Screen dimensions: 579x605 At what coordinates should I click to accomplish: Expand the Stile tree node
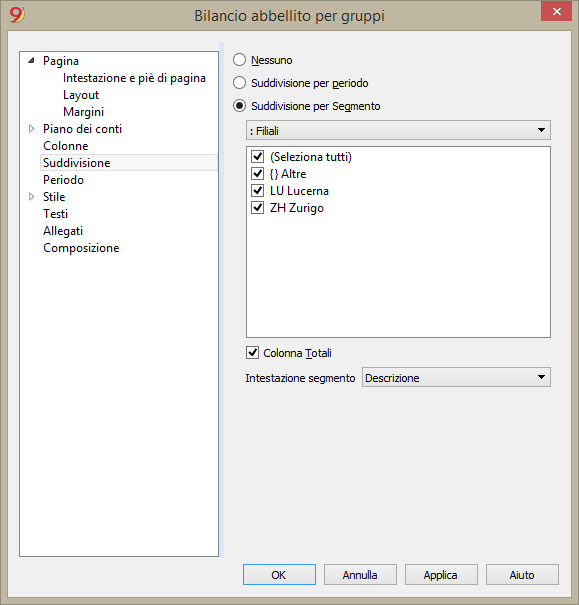(32, 196)
